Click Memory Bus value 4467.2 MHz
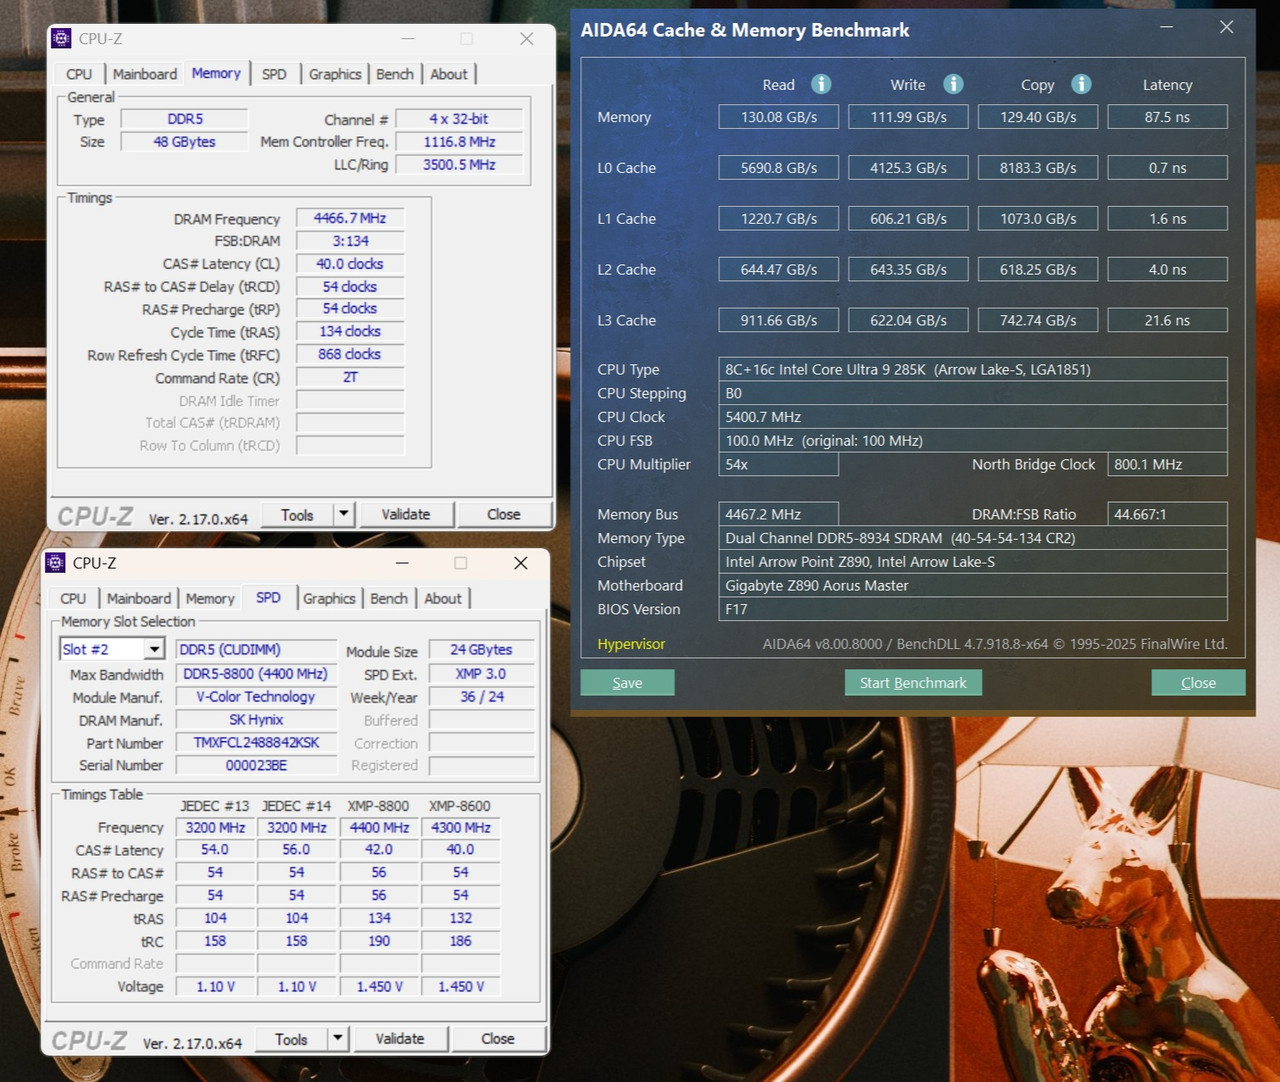The width and height of the screenshot is (1280, 1082). point(779,514)
